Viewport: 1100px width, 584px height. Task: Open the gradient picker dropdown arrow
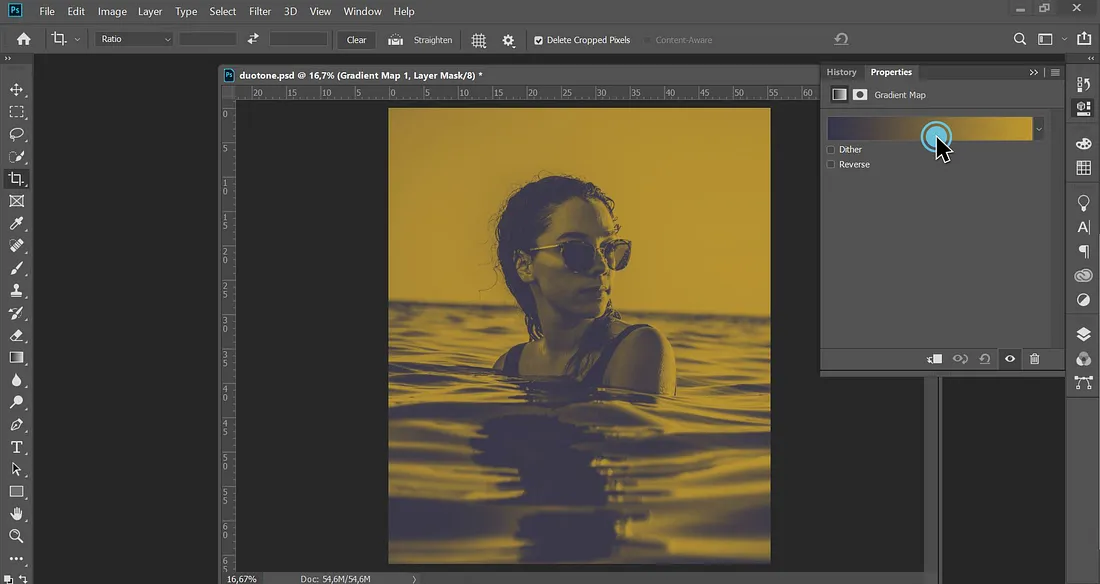coord(1039,129)
